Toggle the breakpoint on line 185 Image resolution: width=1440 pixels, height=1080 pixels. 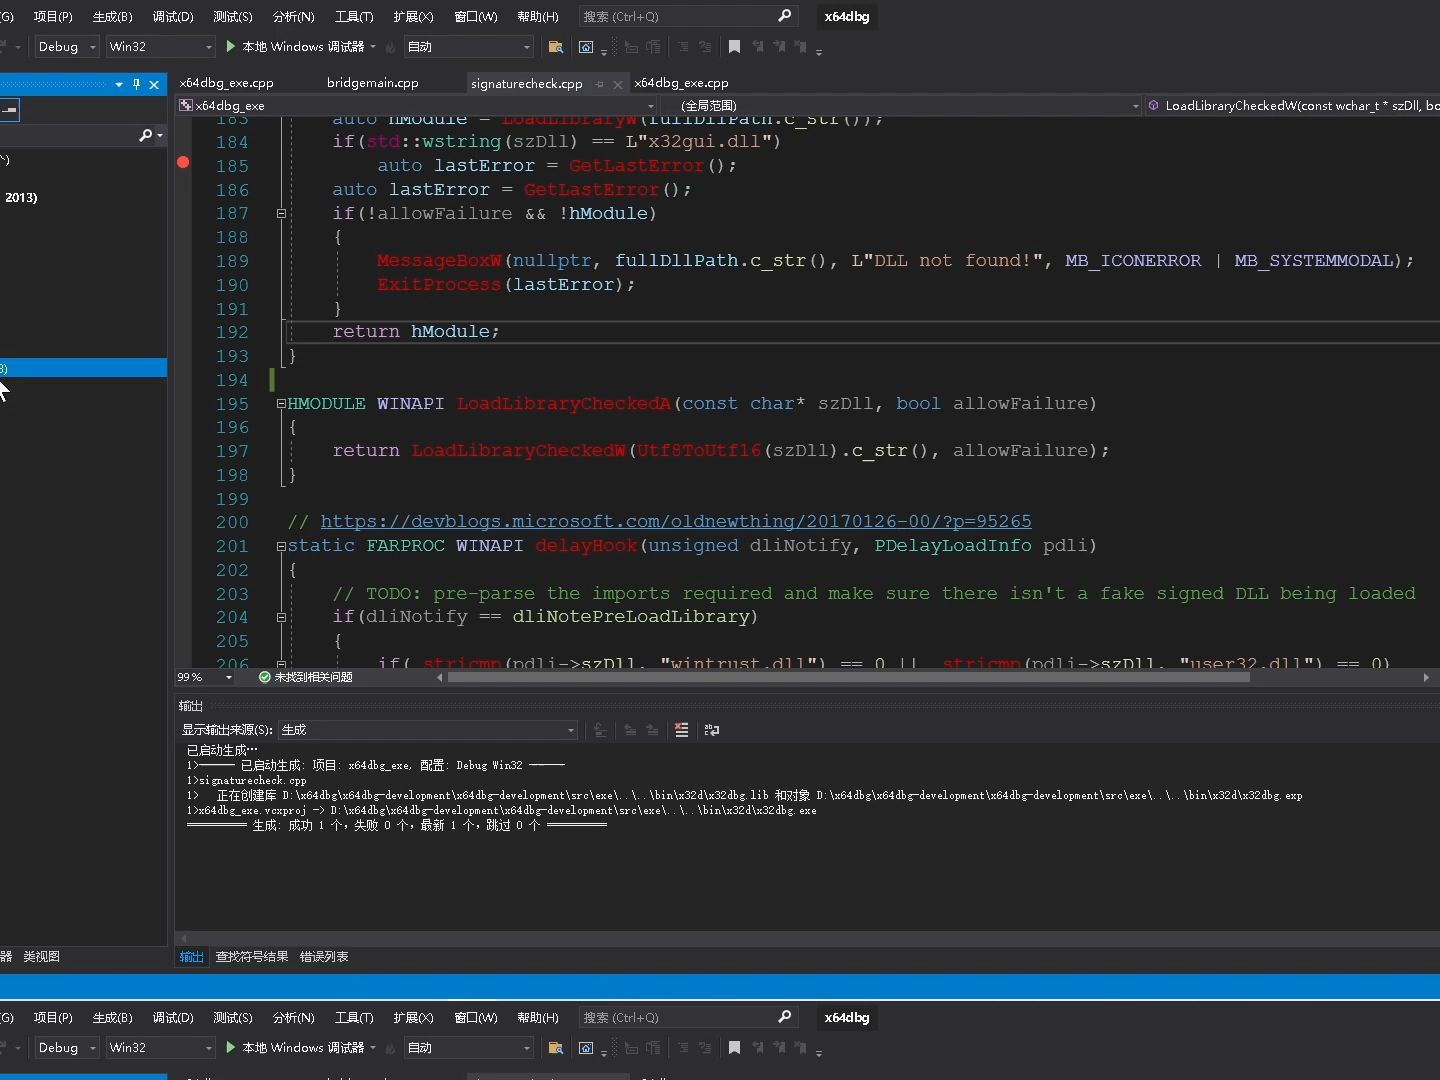pos(183,162)
